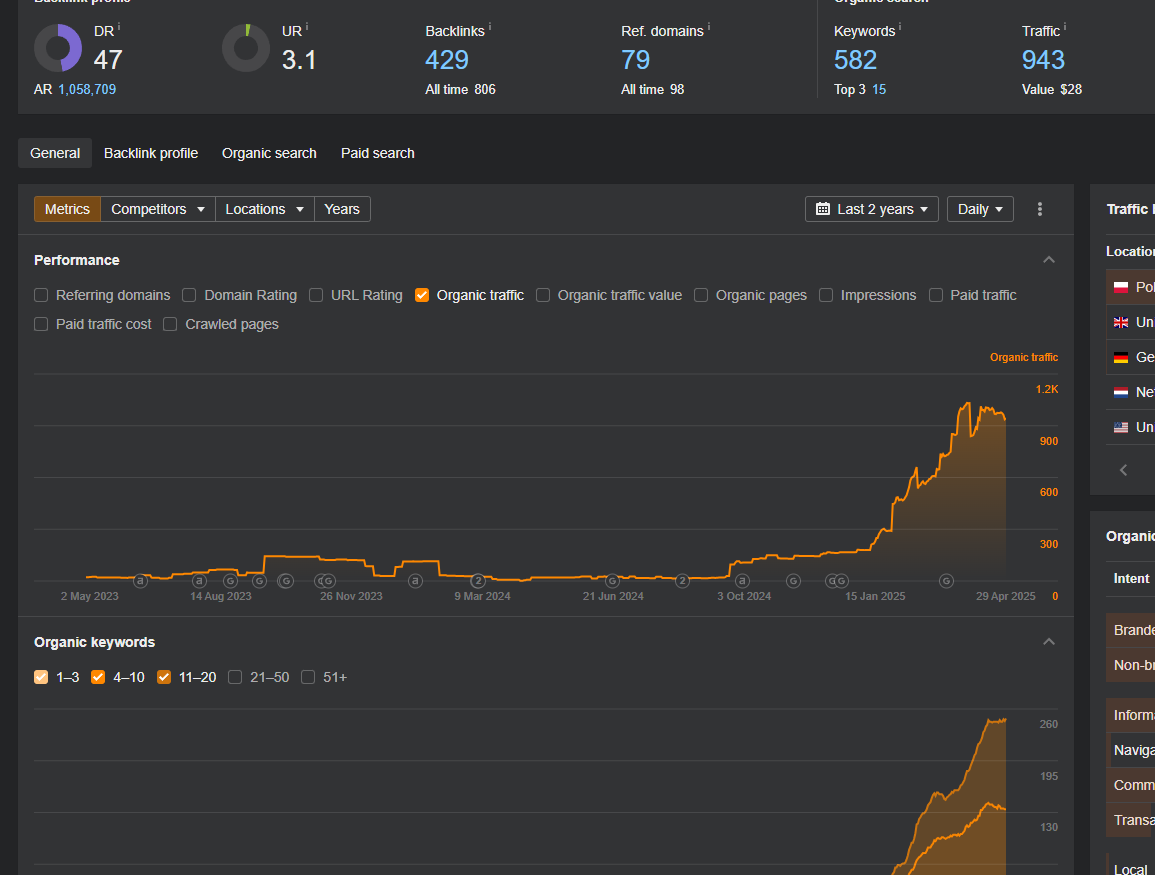Open the three-dot chart options menu
1155x875 pixels.
coord(1040,209)
